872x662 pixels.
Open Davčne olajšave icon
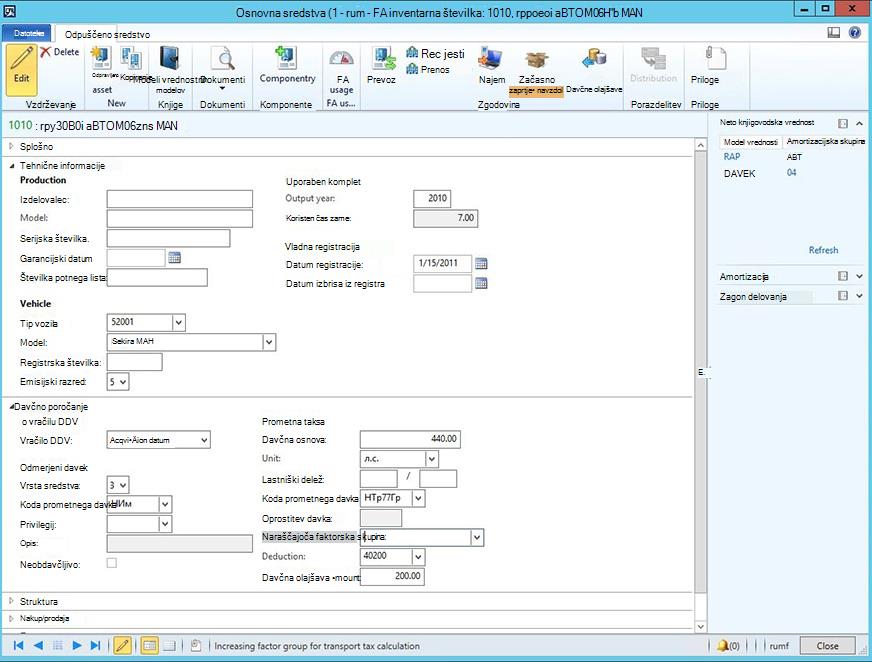(594, 60)
